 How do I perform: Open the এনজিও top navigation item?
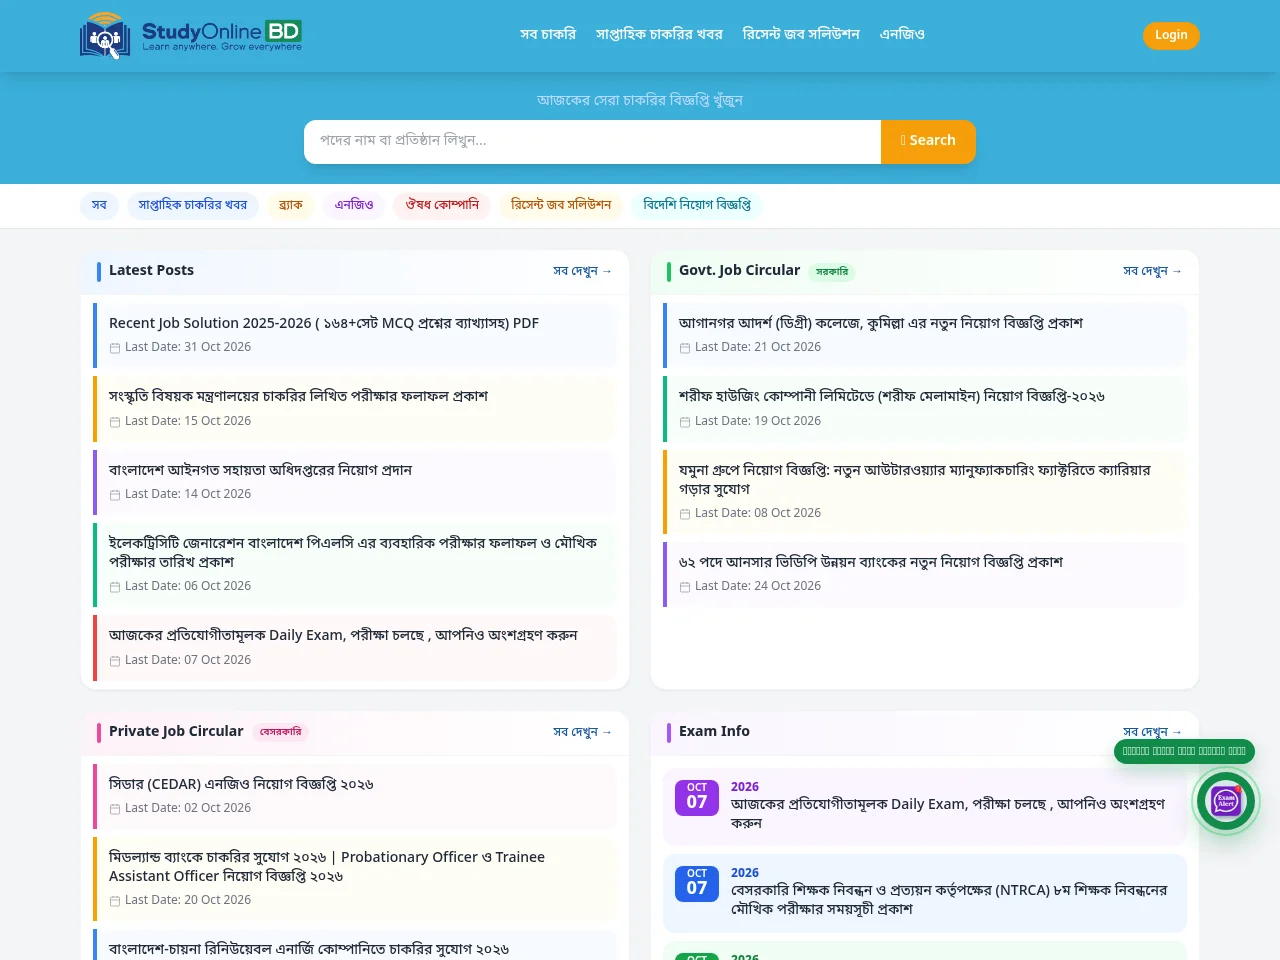pos(902,34)
